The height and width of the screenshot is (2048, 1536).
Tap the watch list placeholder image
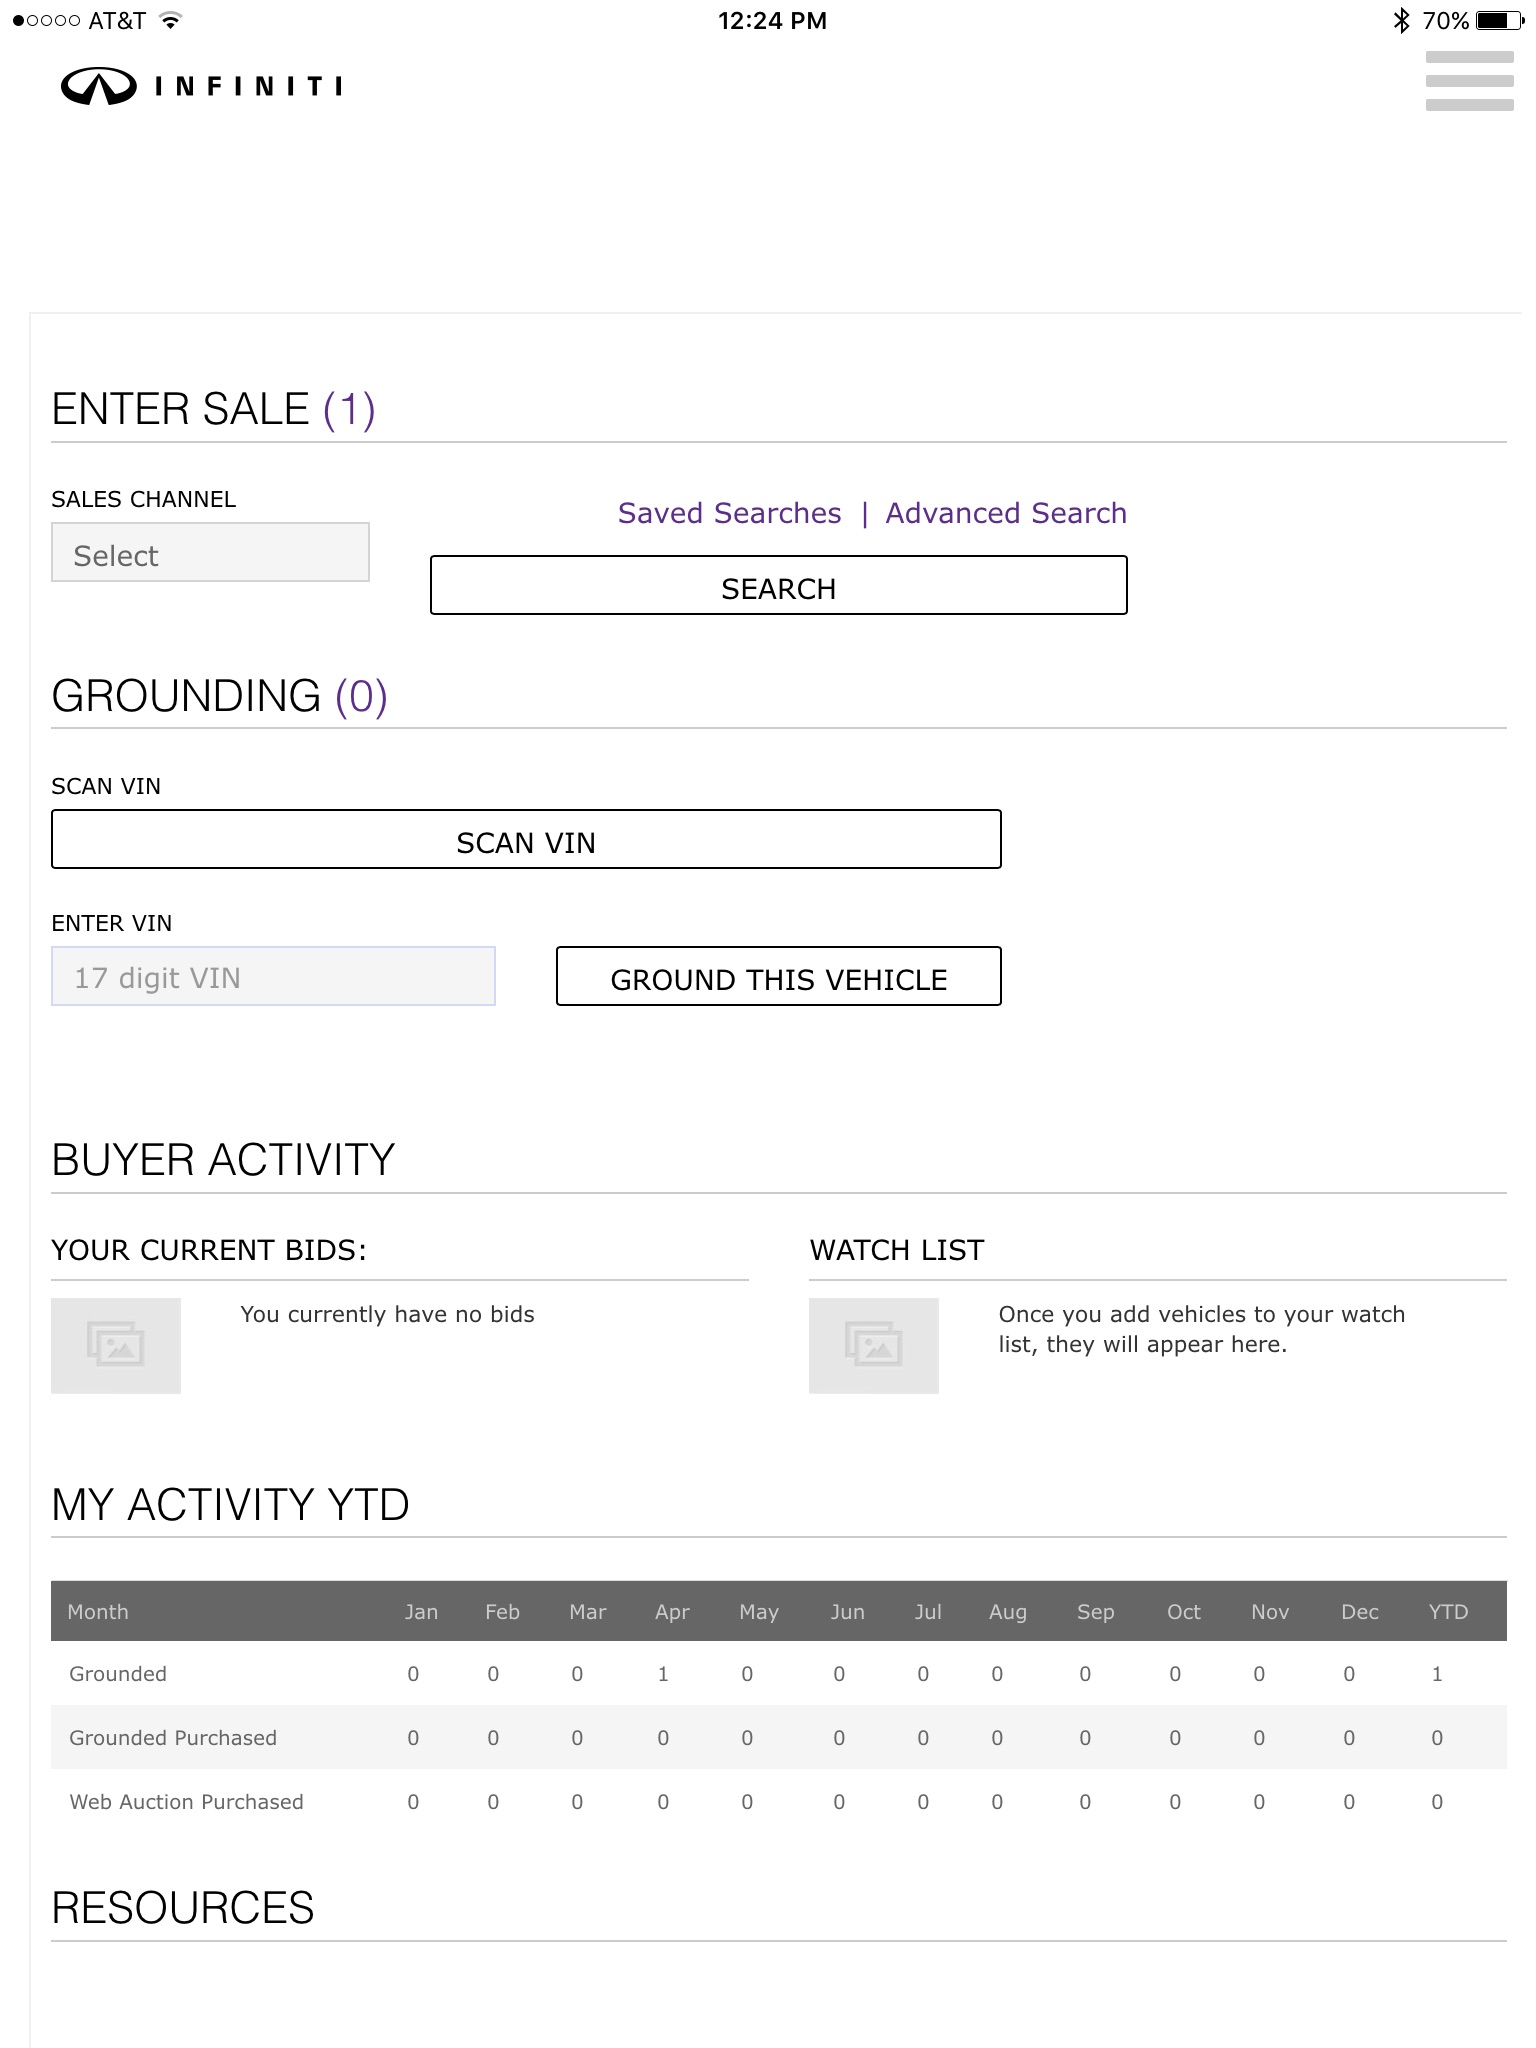pyautogui.click(x=873, y=1345)
